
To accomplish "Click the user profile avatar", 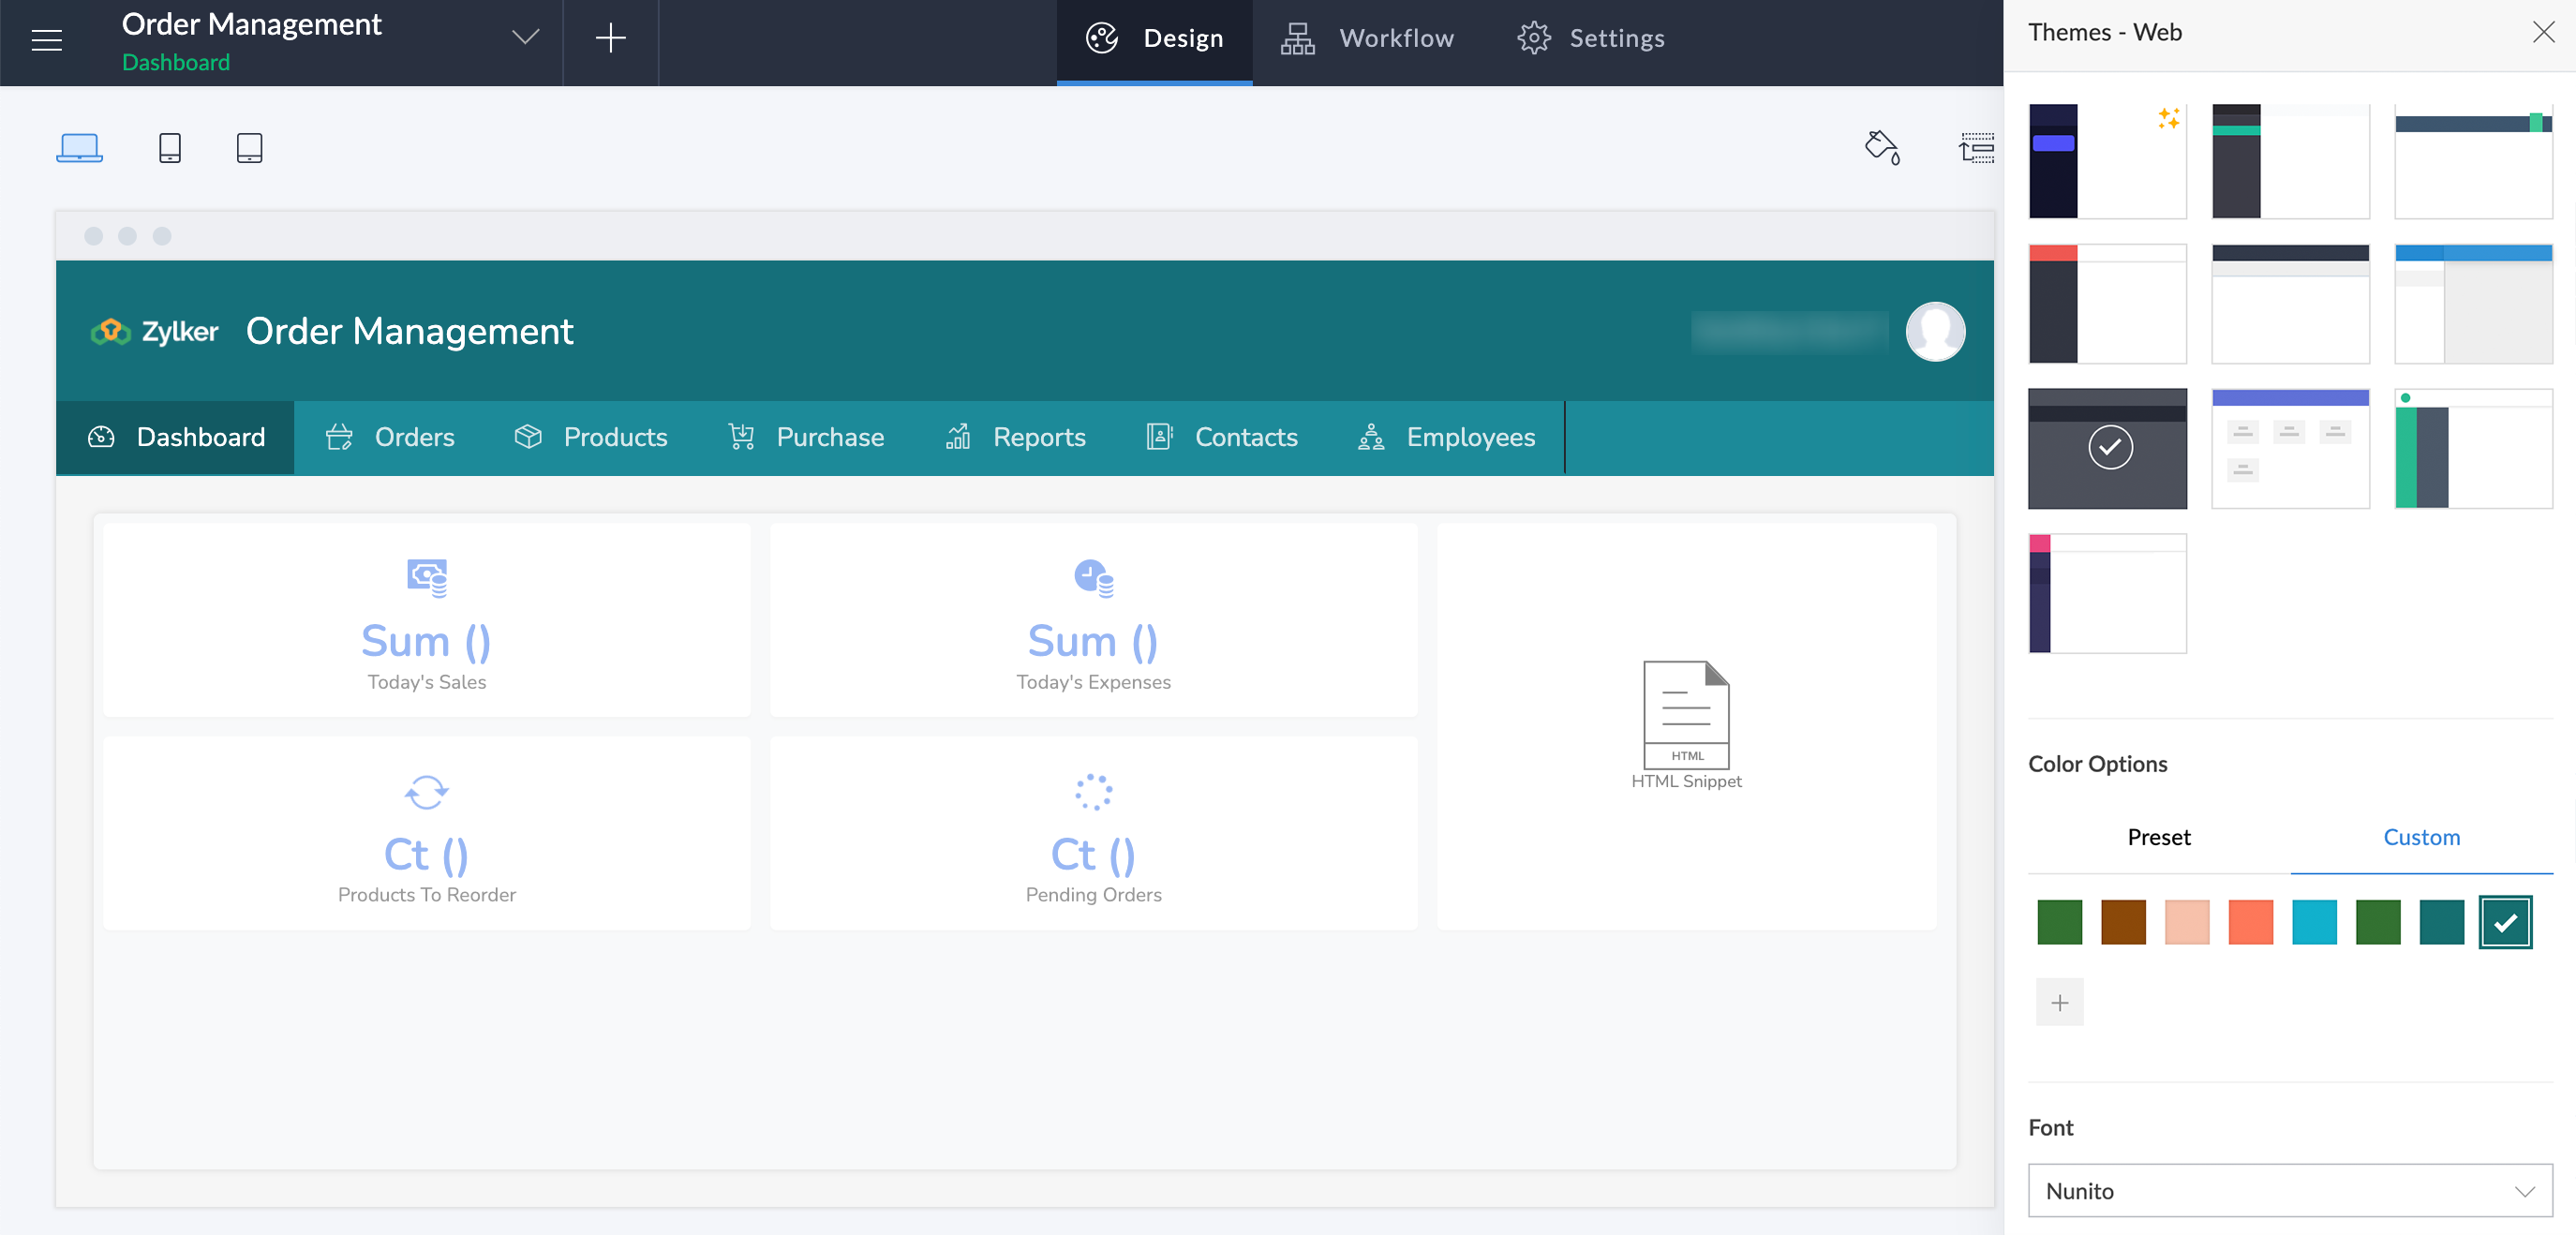I will pyautogui.click(x=1935, y=332).
